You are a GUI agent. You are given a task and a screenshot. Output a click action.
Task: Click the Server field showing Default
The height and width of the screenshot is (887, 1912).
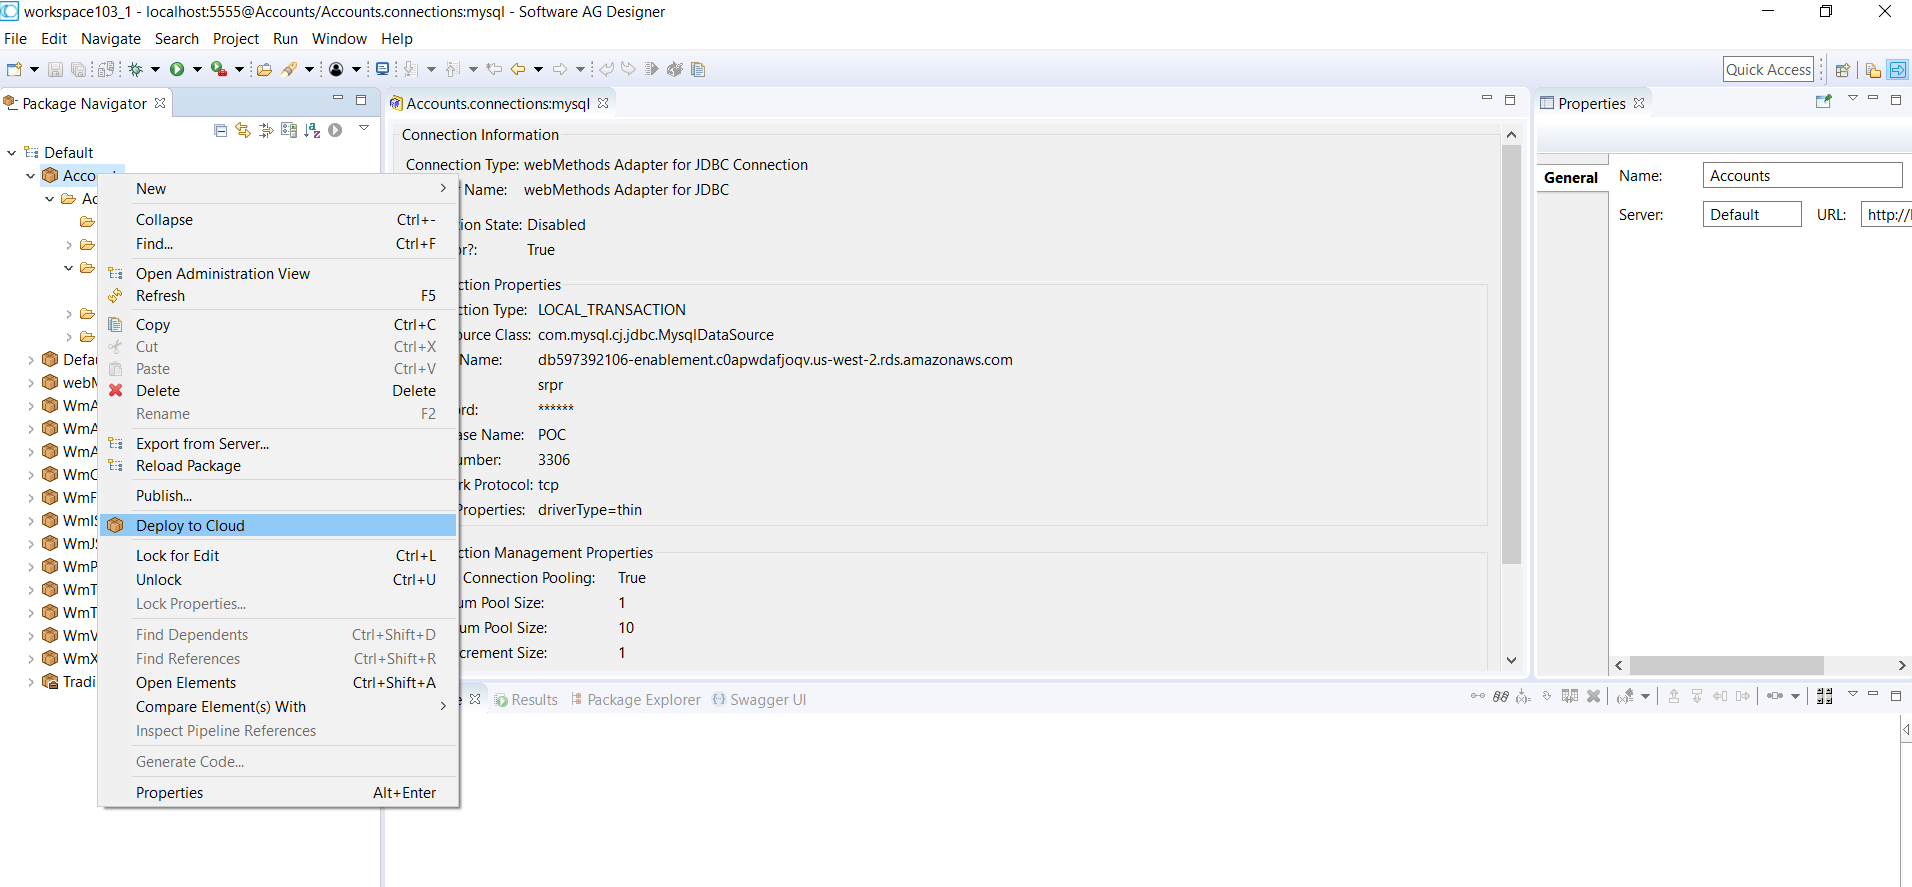click(1752, 215)
